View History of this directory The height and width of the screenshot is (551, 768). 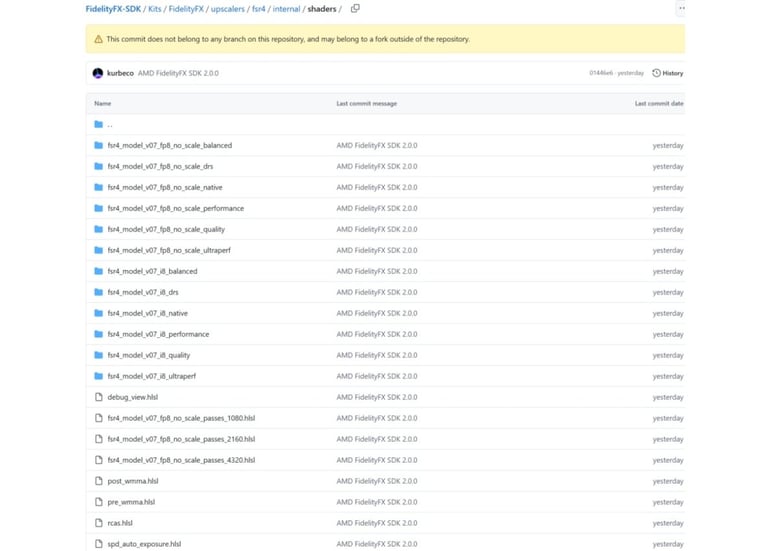[668, 73]
